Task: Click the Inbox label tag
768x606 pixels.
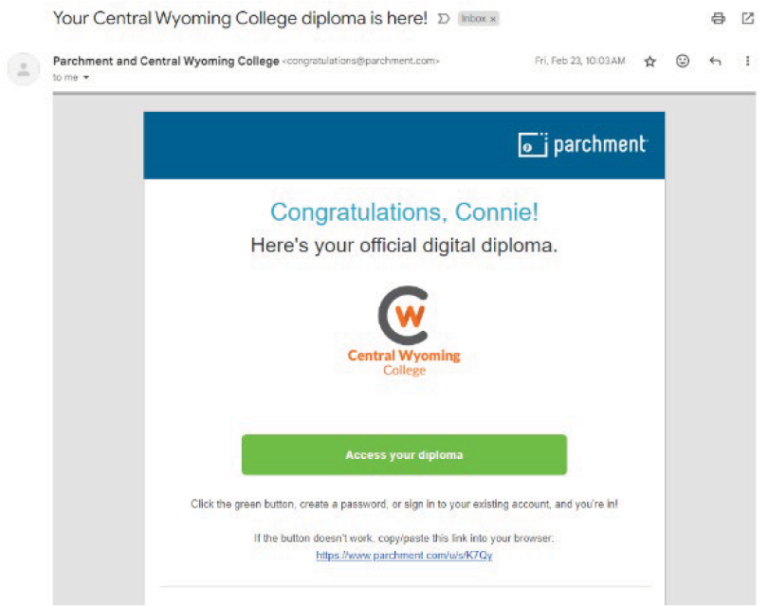Action: pyautogui.click(x=472, y=19)
